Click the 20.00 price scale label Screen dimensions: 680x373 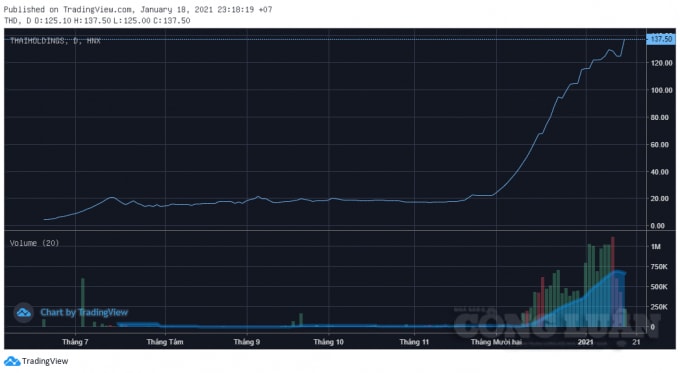[660, 199]
